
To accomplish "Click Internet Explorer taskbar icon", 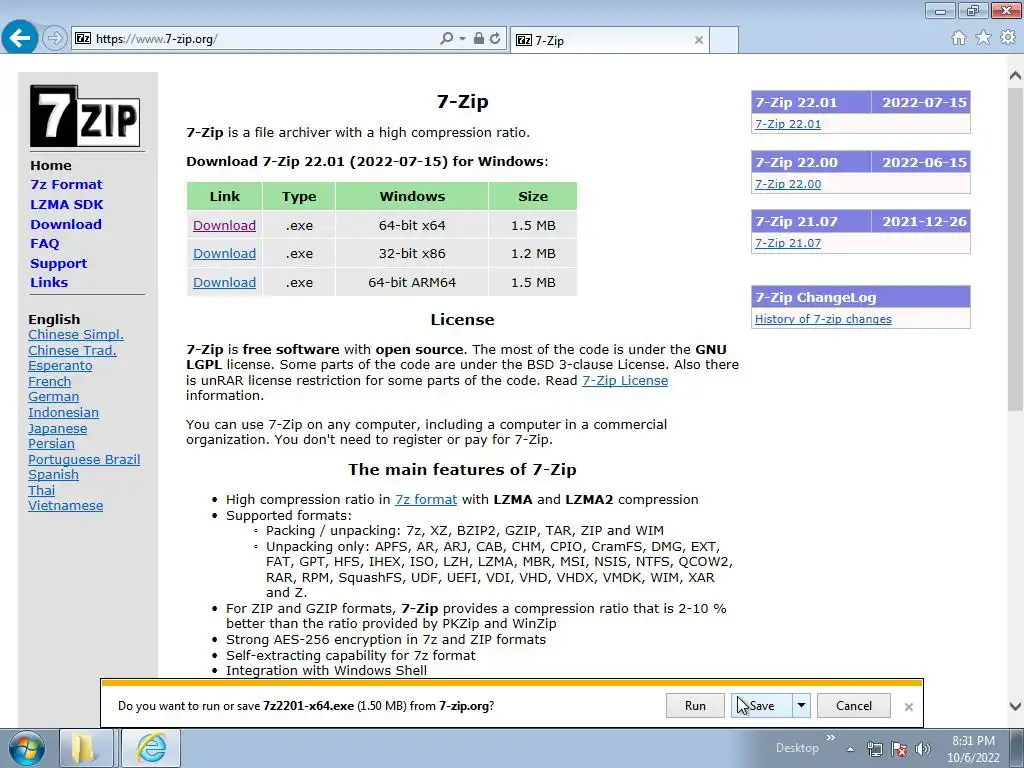I will point(151,748).
